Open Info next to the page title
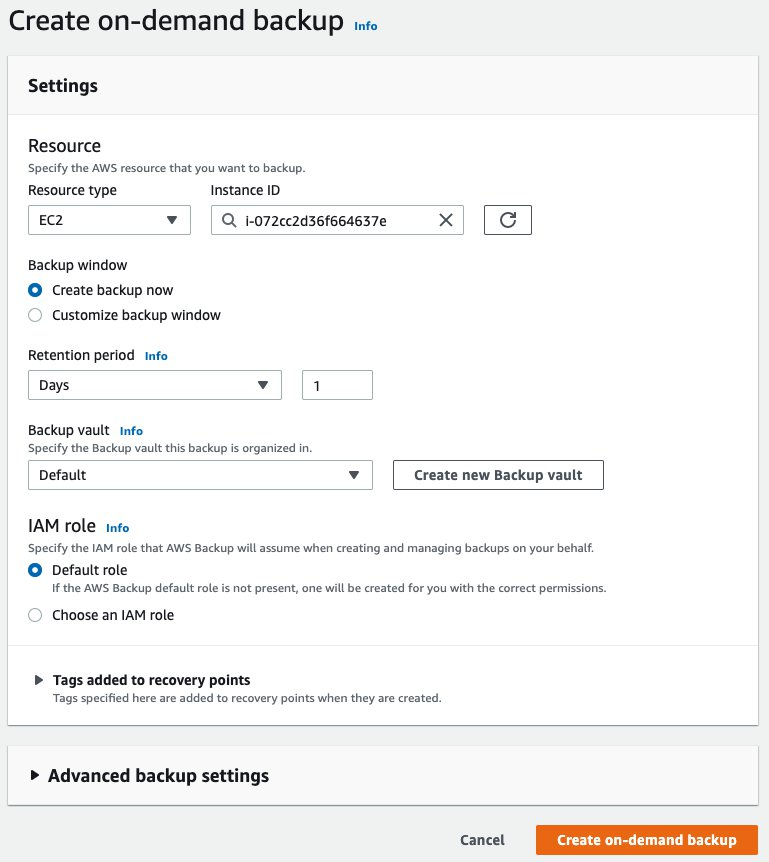The width and height of the screenshot is (769, 862). click(x=366, y=26)
